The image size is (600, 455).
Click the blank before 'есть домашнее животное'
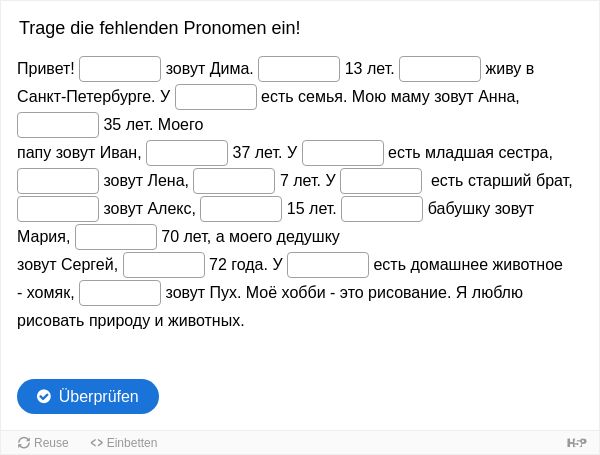[328, 264]
